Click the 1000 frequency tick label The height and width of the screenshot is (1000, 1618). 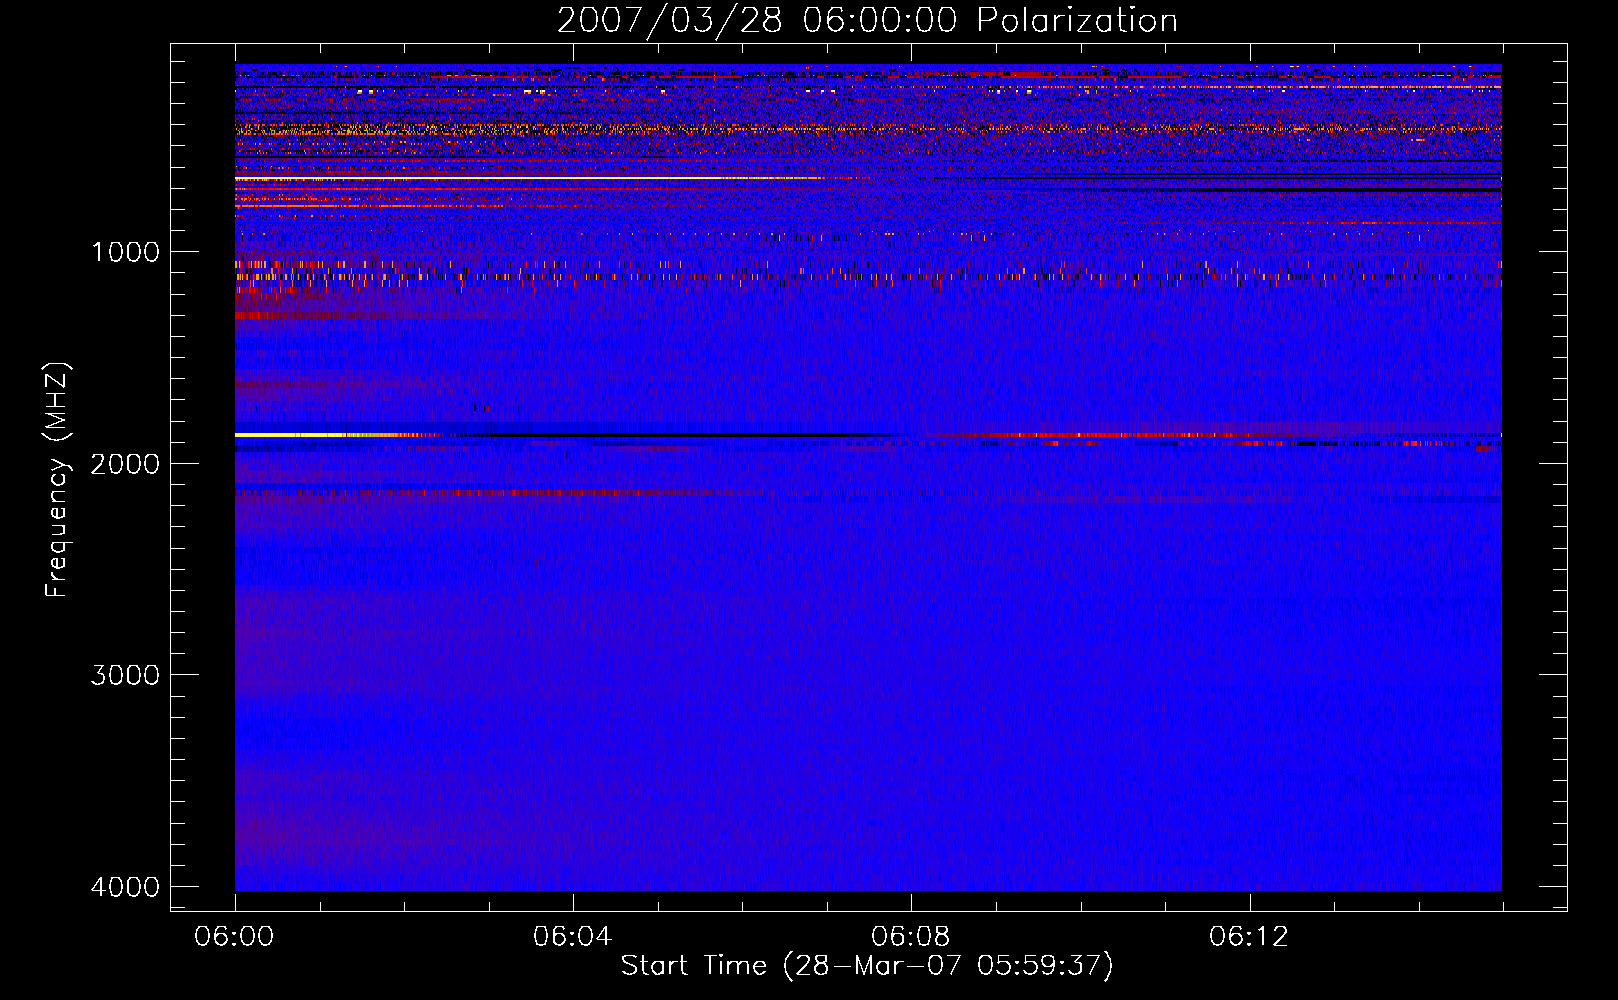125,252
